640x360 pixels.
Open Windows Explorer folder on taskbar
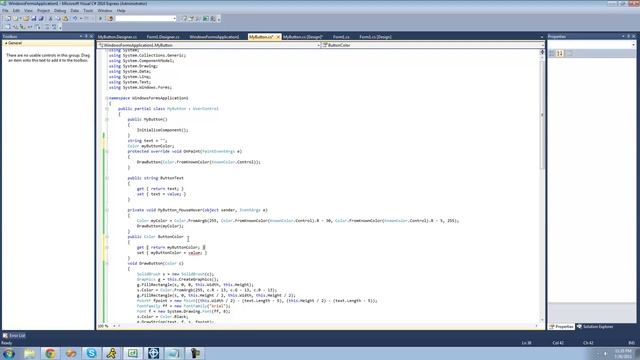29,353
